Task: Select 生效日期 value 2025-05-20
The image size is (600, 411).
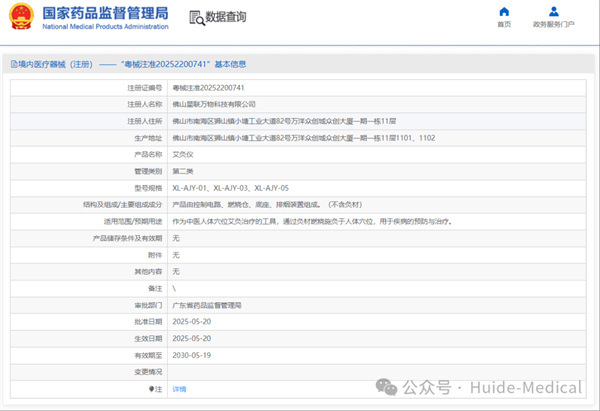Action: pyautogui.click(x=192, y=339)
